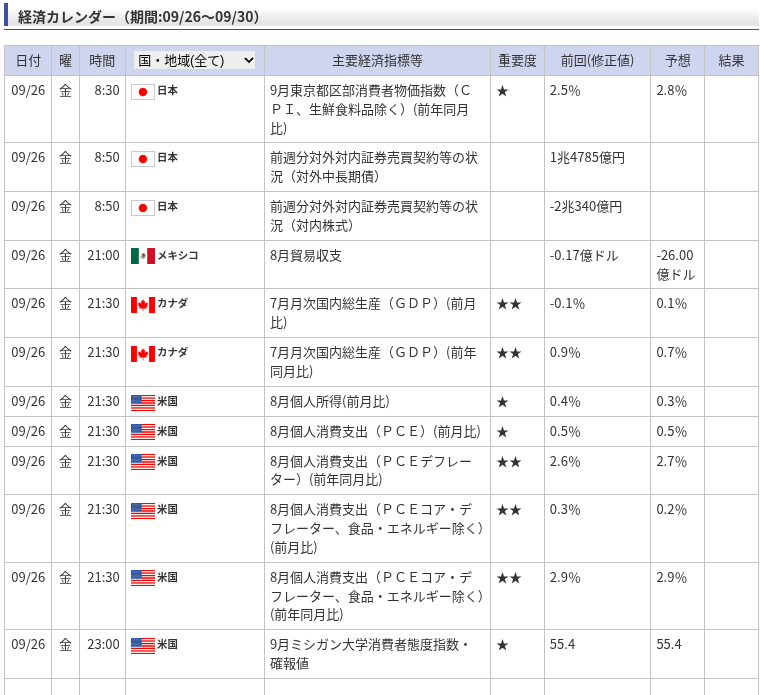Viewport: 760px width, 695px height.
Task: Click the Japan flag in the Tokyo CPI row
Action: tap(143, 91)
